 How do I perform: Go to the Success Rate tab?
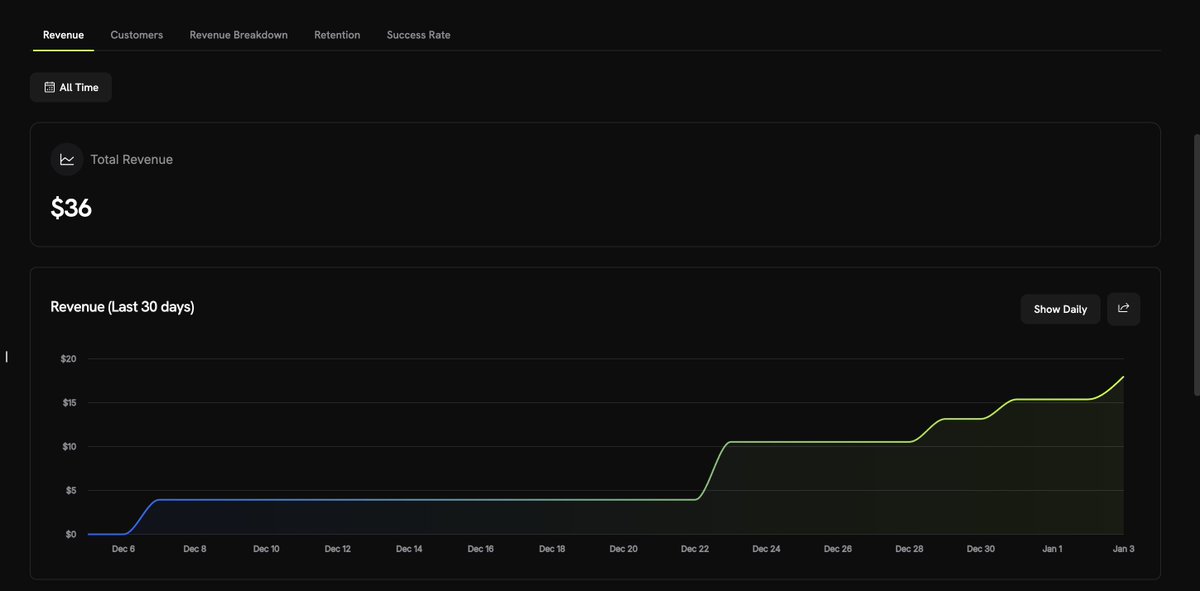tap(419, 35)
